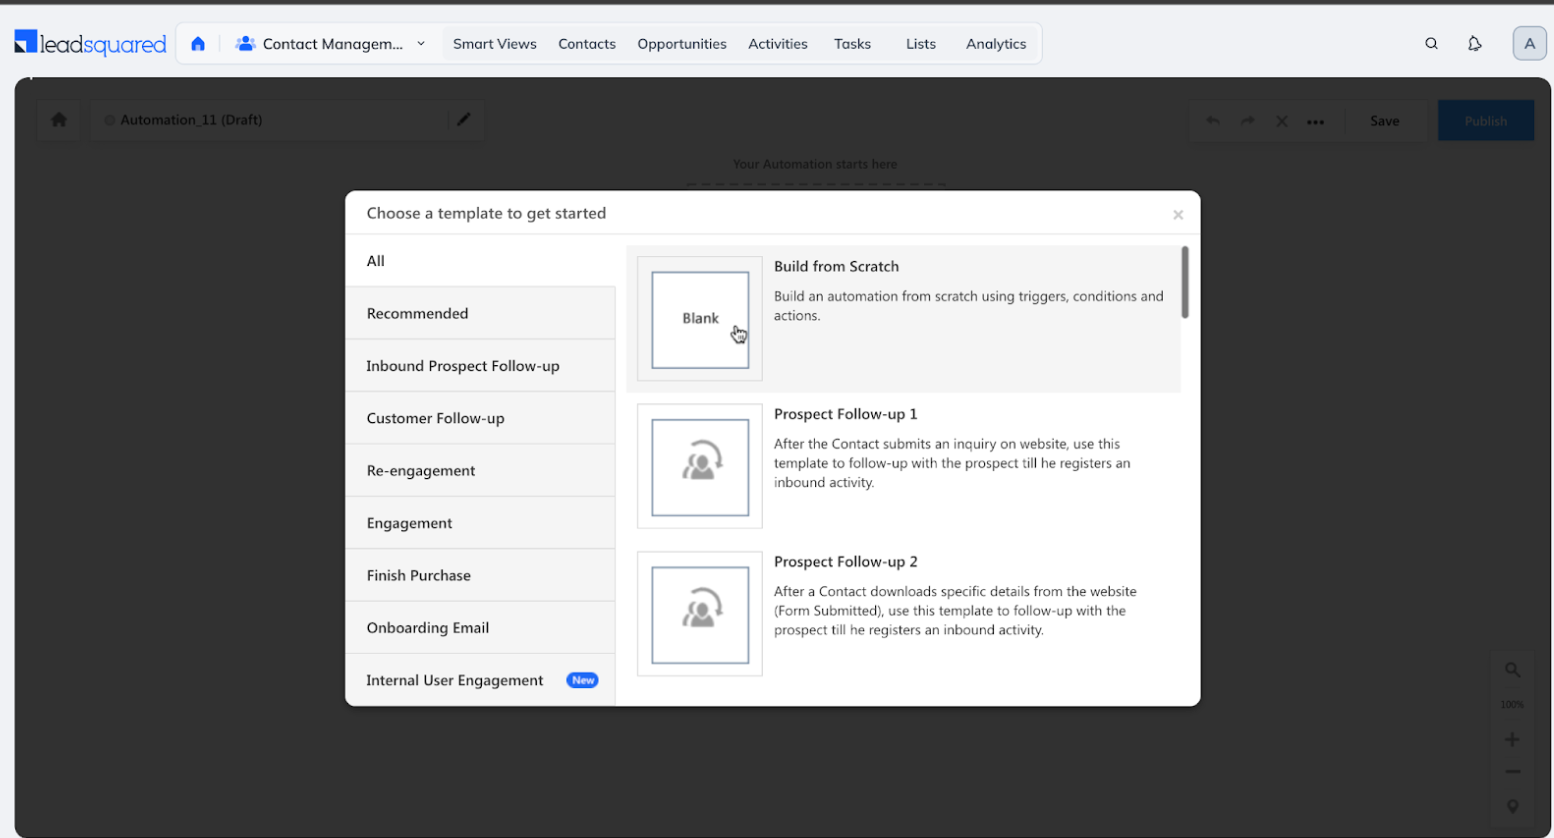
Task: Click the template list scrollbar
Action: (1185, 283)
